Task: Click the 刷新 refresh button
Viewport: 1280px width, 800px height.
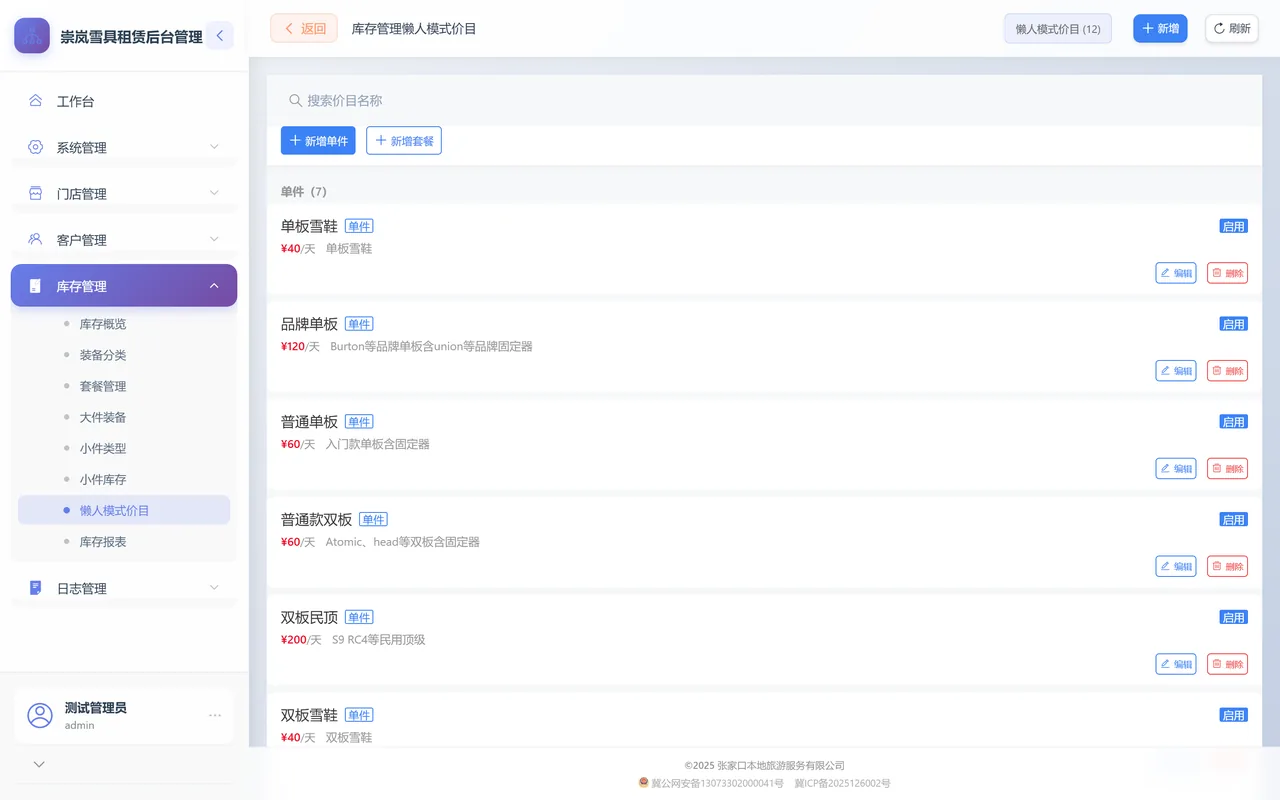Action: coord(1232,29)
